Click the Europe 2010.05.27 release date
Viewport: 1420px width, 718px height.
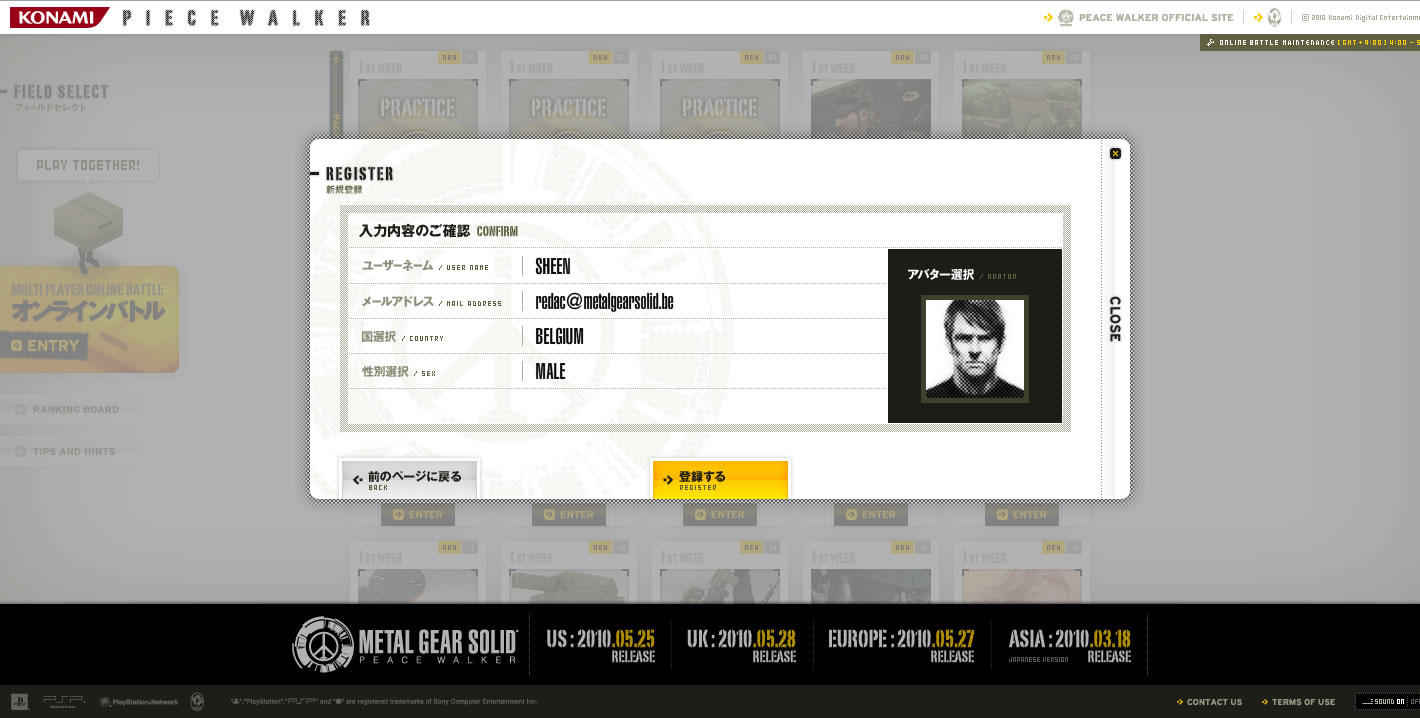point(901,646)
